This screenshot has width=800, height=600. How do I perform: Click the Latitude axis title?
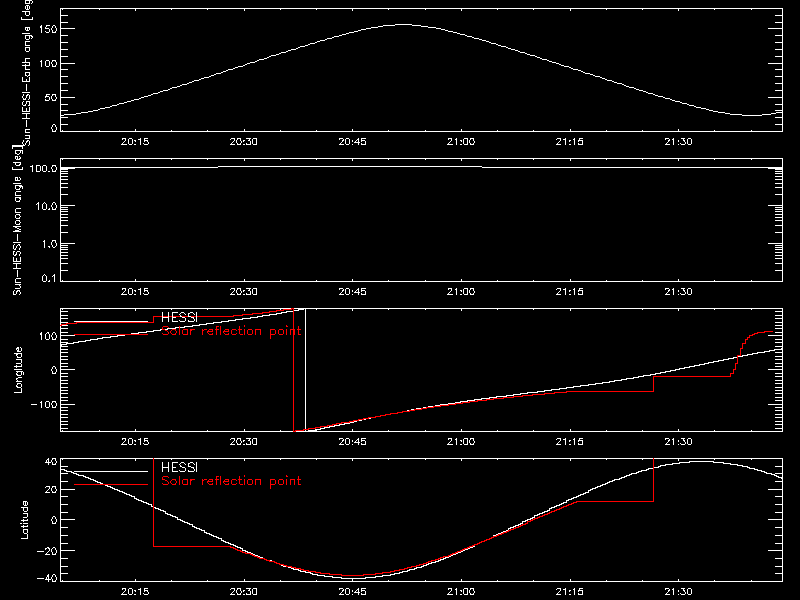(24, 520)
